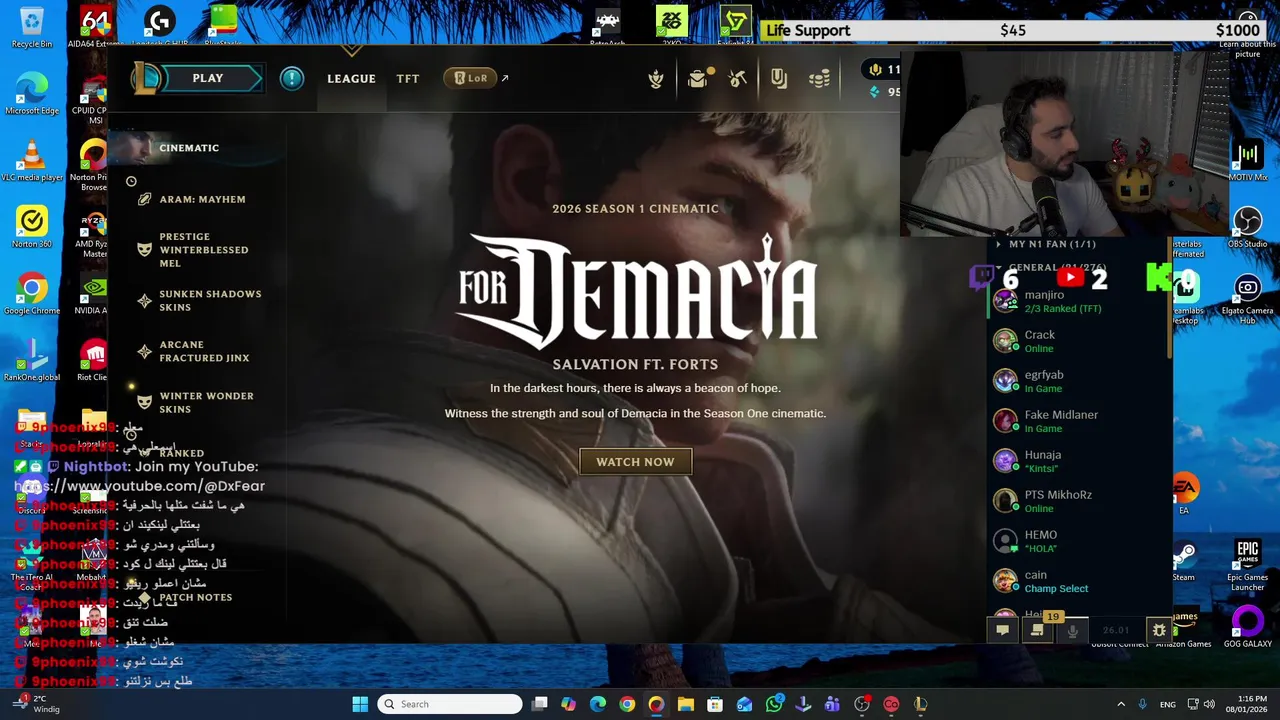Select friend egrfyab in friends list

(x=1078, y=381)
